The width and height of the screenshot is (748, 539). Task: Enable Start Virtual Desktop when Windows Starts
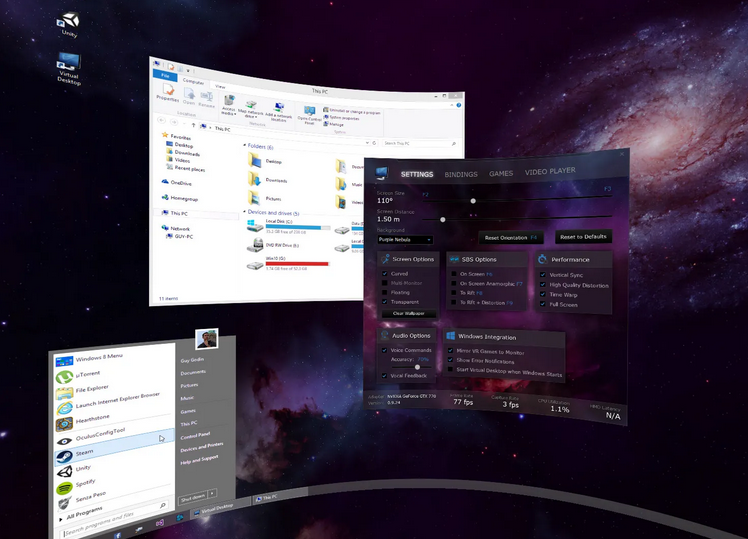coord(450,369)
